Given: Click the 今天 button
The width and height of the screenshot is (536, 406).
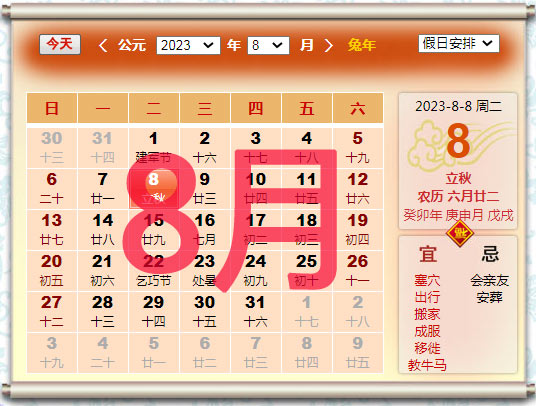Looking at the screenshot, I should (60, 44).
